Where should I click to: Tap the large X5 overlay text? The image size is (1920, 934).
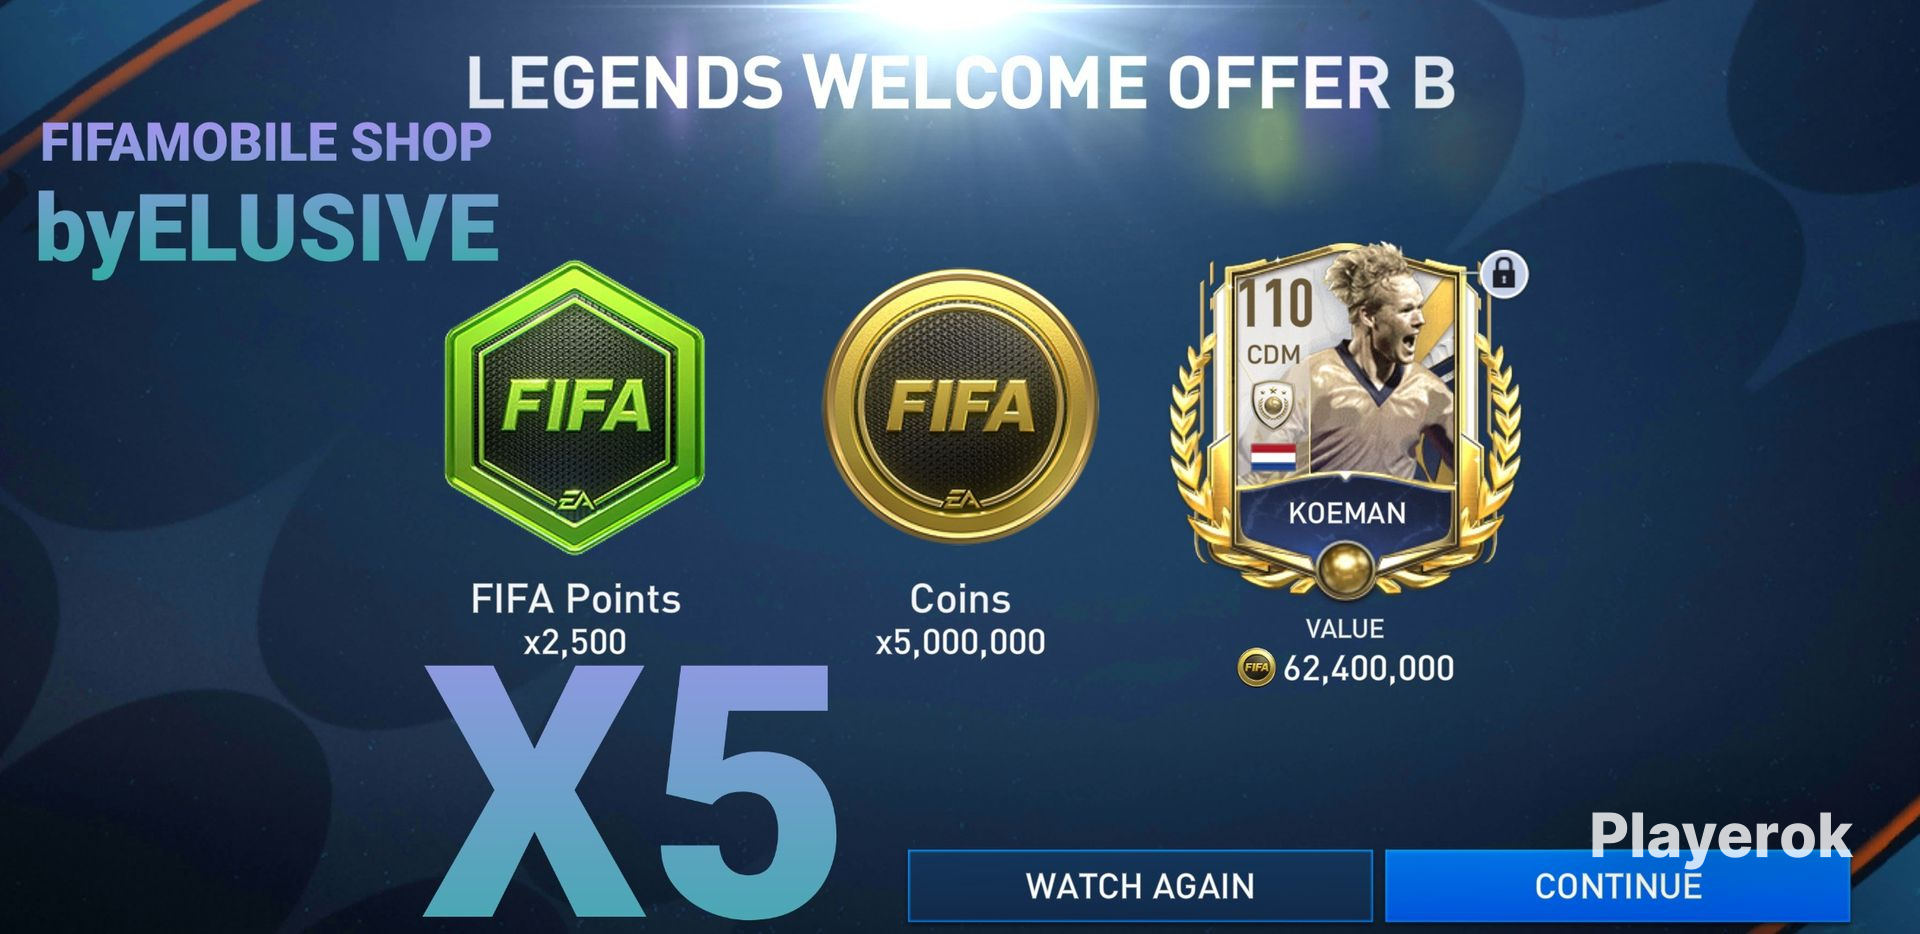(630, 790)
